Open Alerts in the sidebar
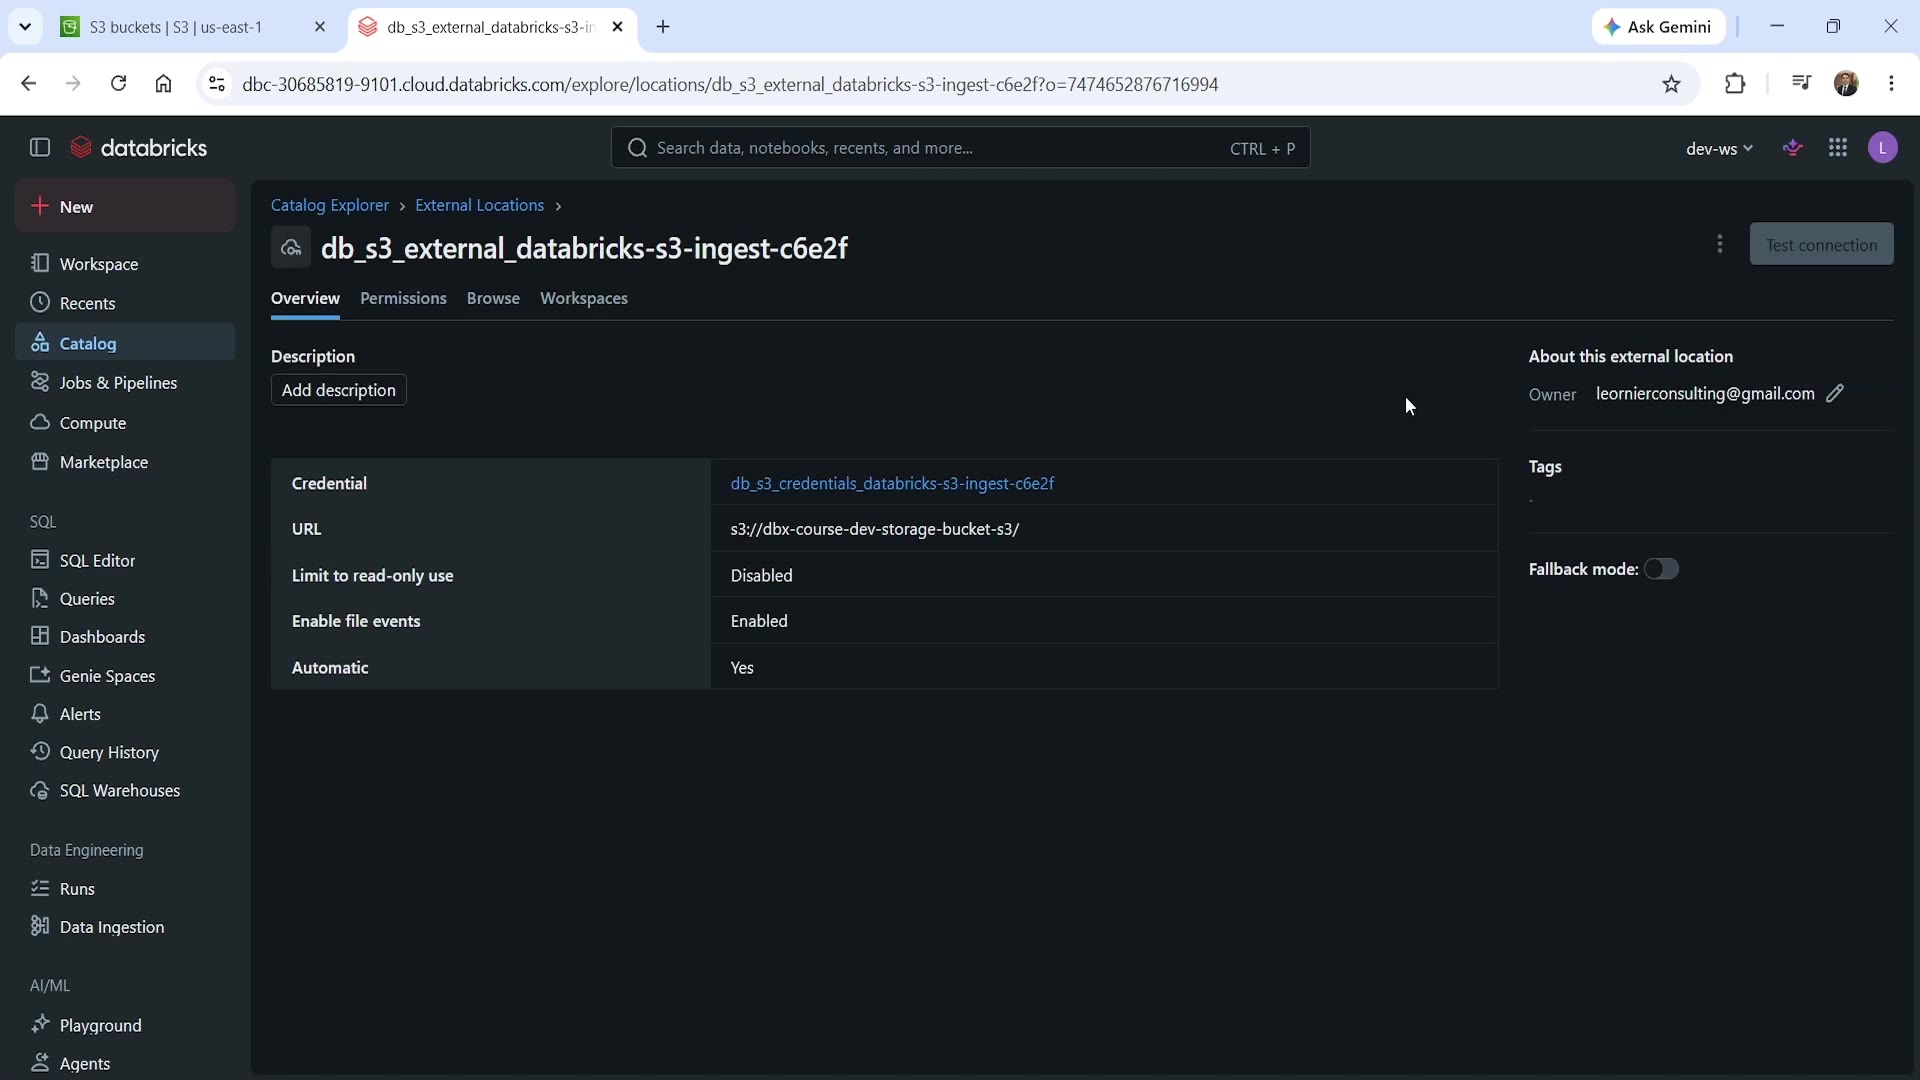 pyautogui.click(x=125, y=714)
